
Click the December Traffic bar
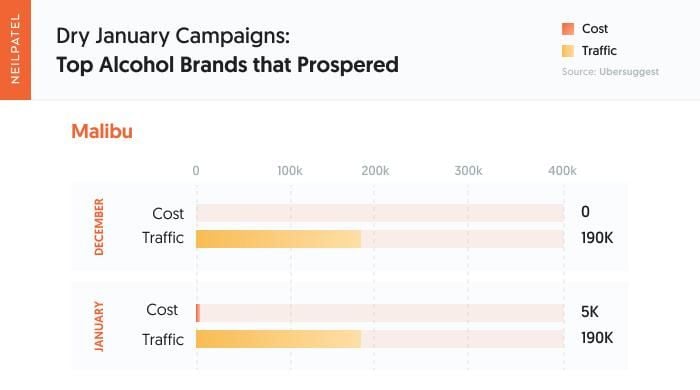(278, 239)
